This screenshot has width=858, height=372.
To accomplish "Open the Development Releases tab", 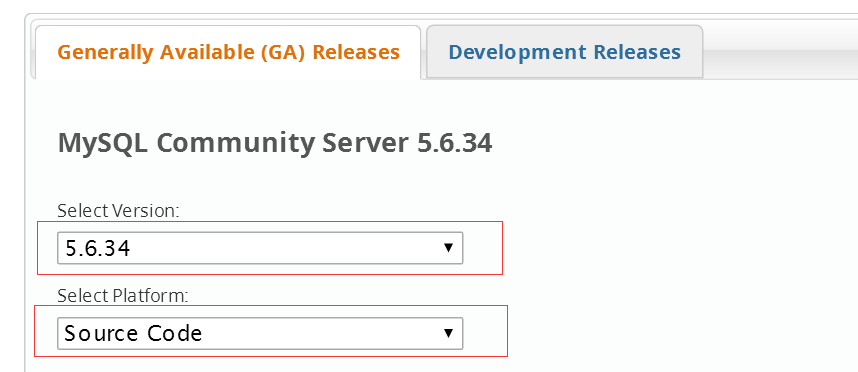I will coord(564,53).
